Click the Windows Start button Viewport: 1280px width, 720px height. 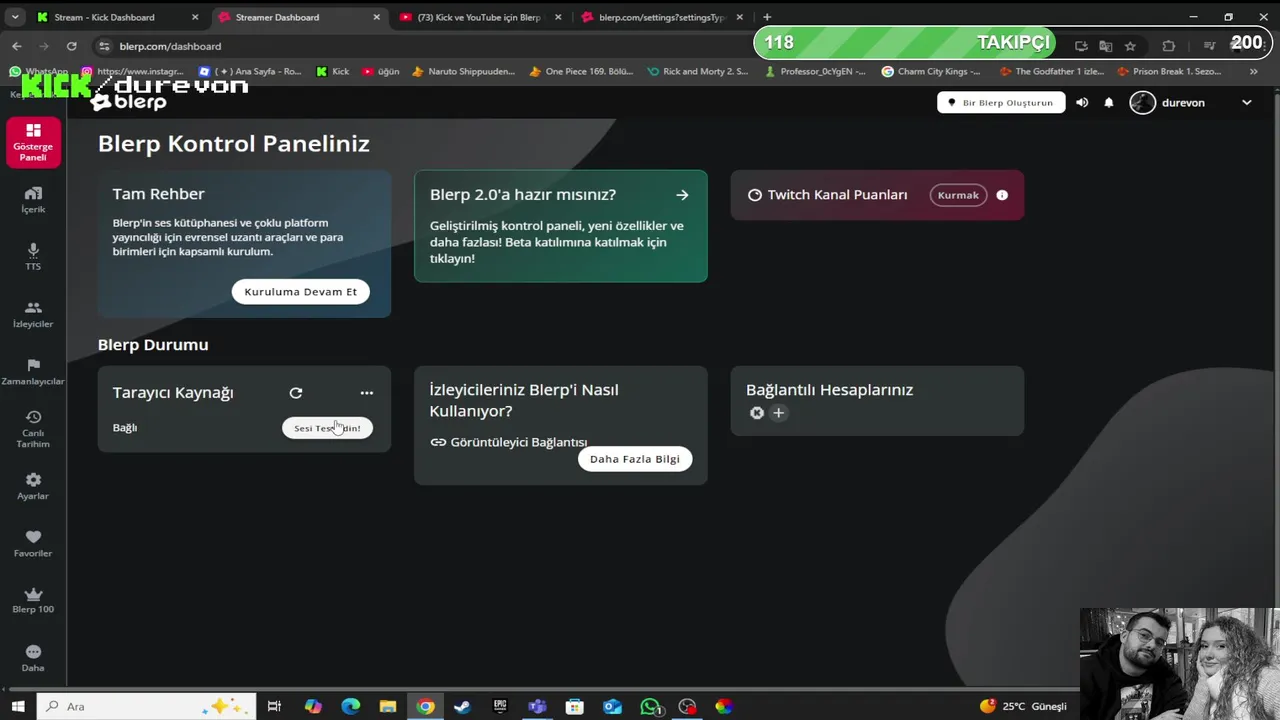[18, 706]
